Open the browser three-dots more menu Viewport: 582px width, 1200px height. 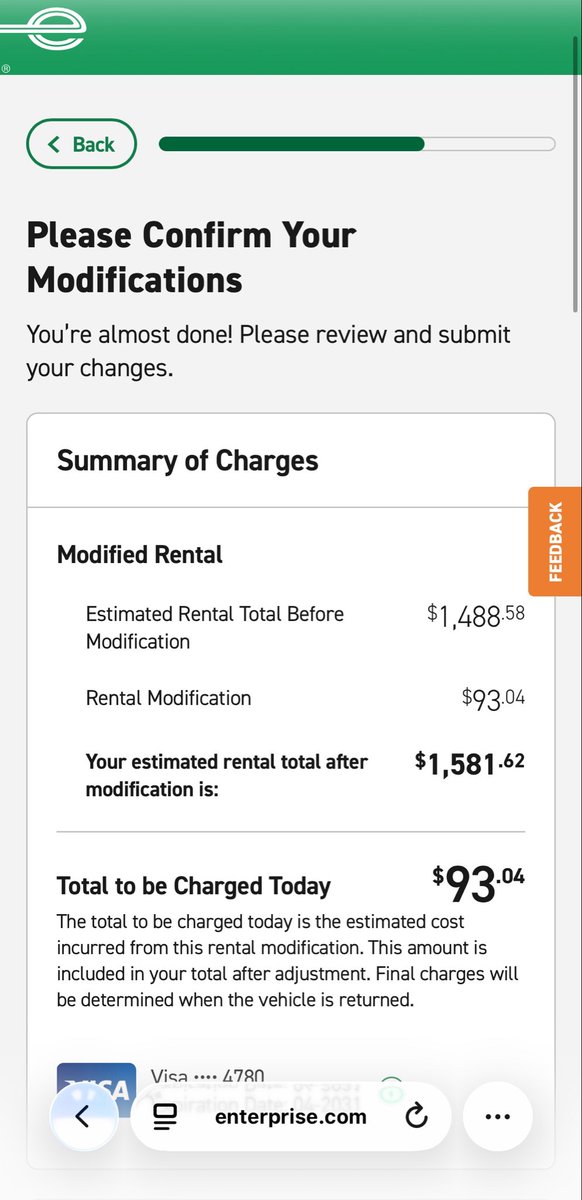497,1117
